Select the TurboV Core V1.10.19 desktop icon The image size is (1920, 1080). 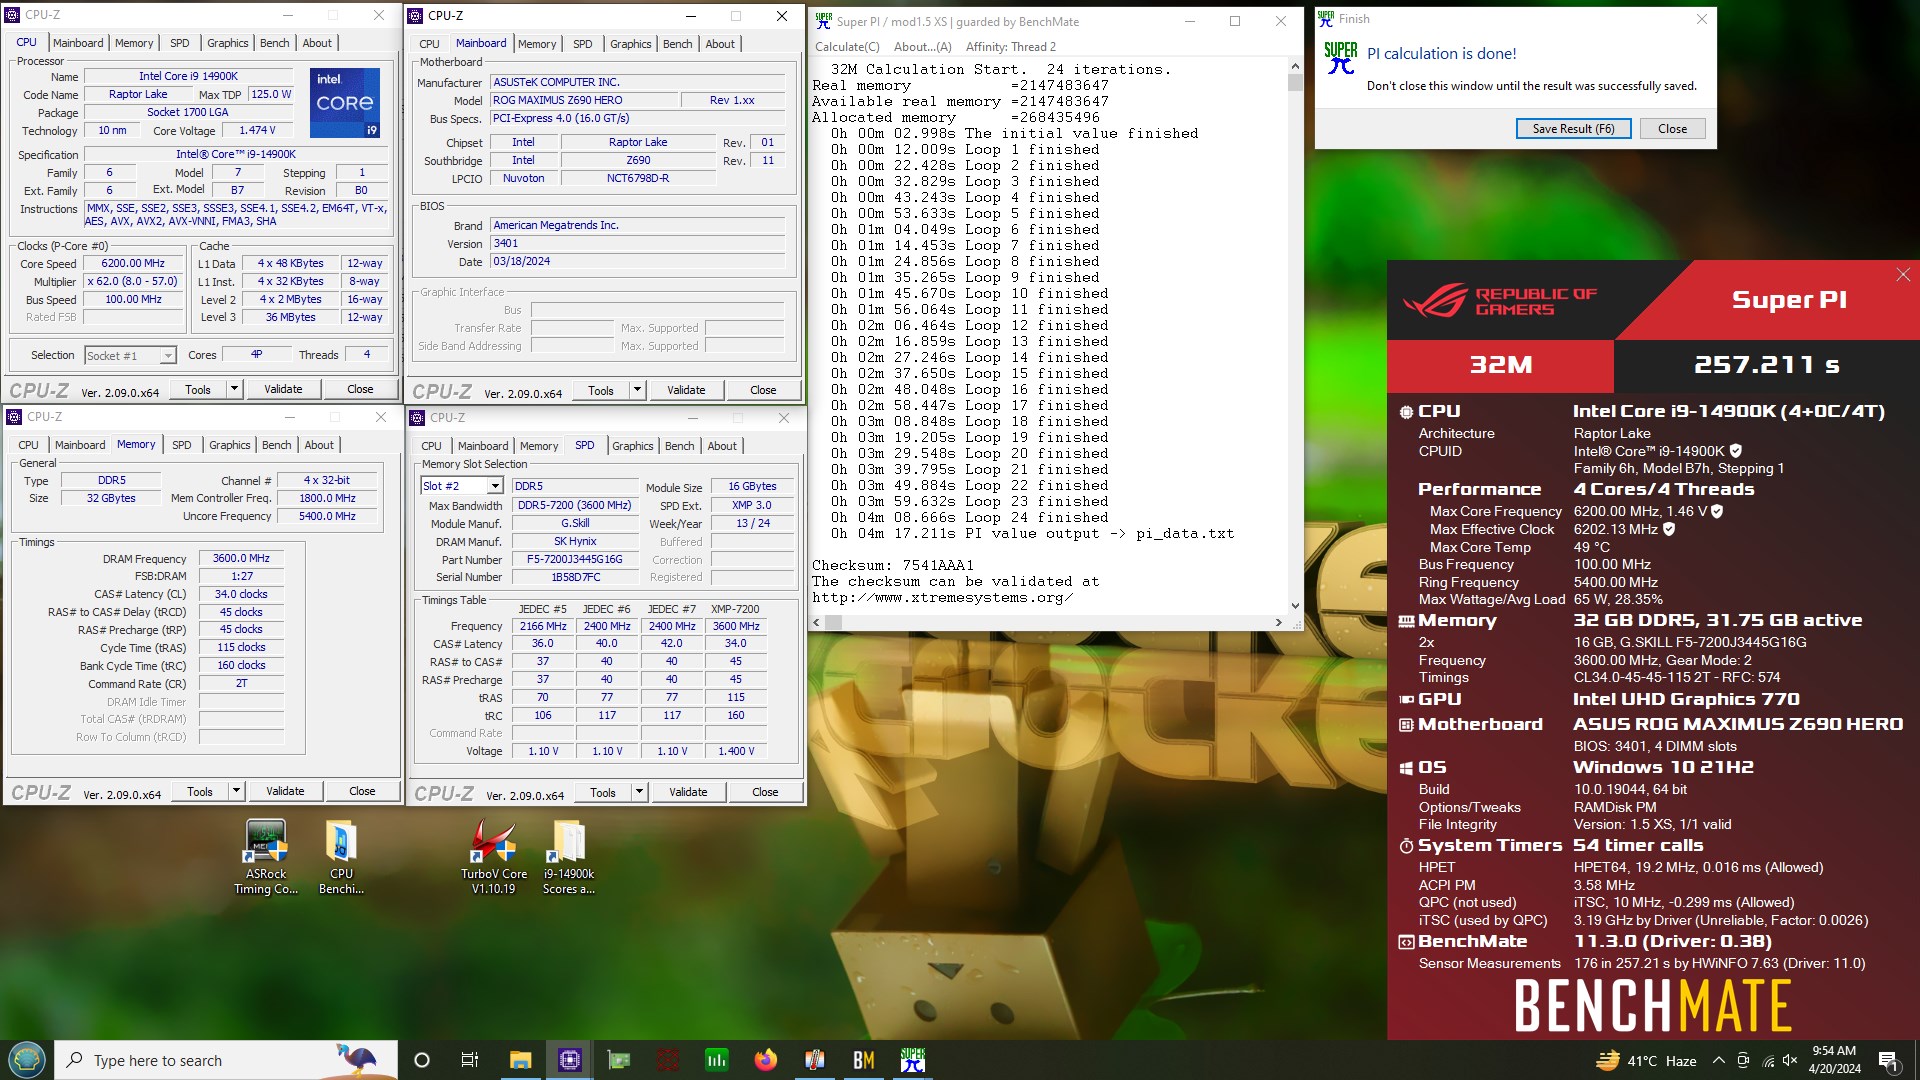click(494, 858)
